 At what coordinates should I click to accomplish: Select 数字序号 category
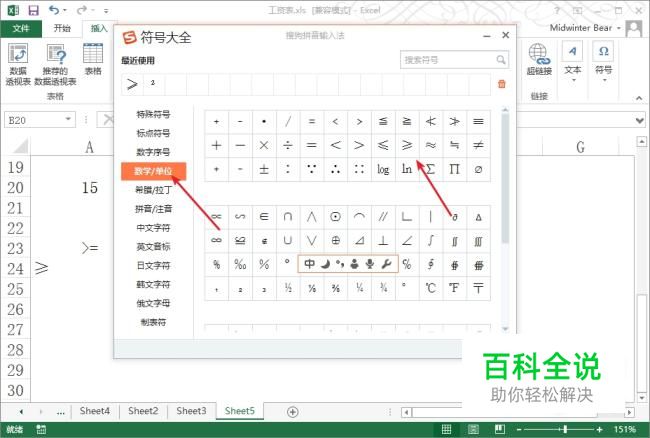point(153,152)
